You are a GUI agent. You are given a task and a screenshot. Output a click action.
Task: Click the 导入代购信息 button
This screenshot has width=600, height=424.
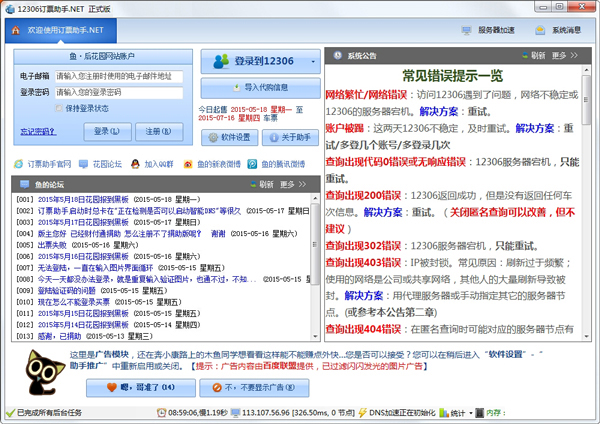[x=261, y=88]
